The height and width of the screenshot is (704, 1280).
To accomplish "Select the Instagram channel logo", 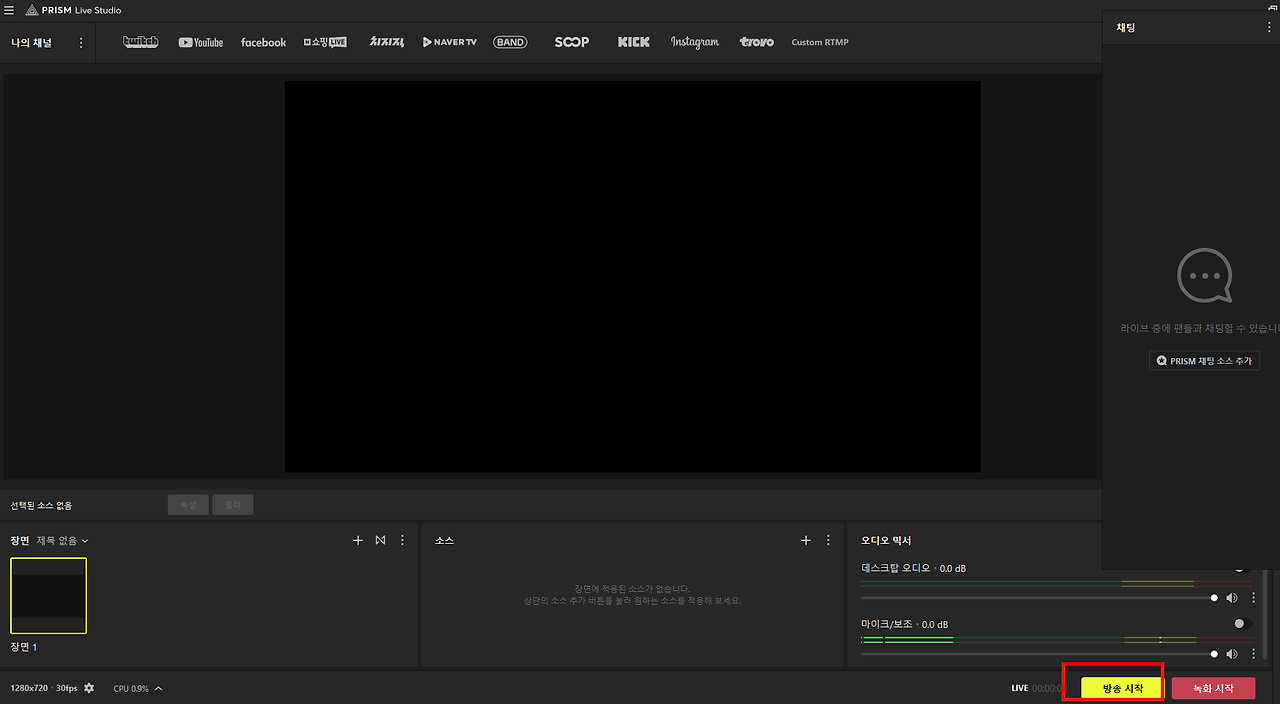I will (695, 42).
